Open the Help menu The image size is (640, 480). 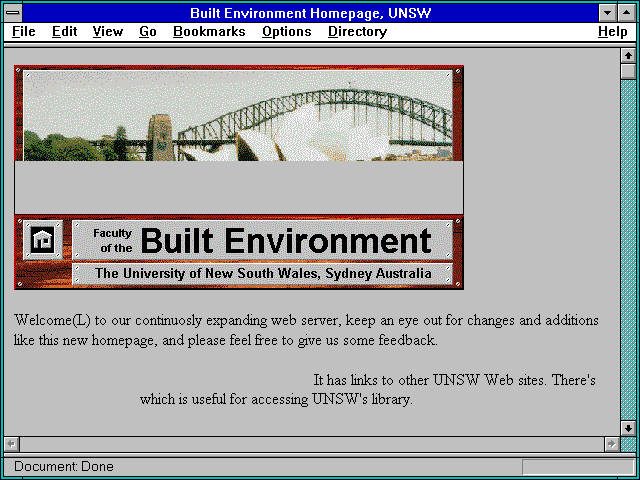[613, 31]
